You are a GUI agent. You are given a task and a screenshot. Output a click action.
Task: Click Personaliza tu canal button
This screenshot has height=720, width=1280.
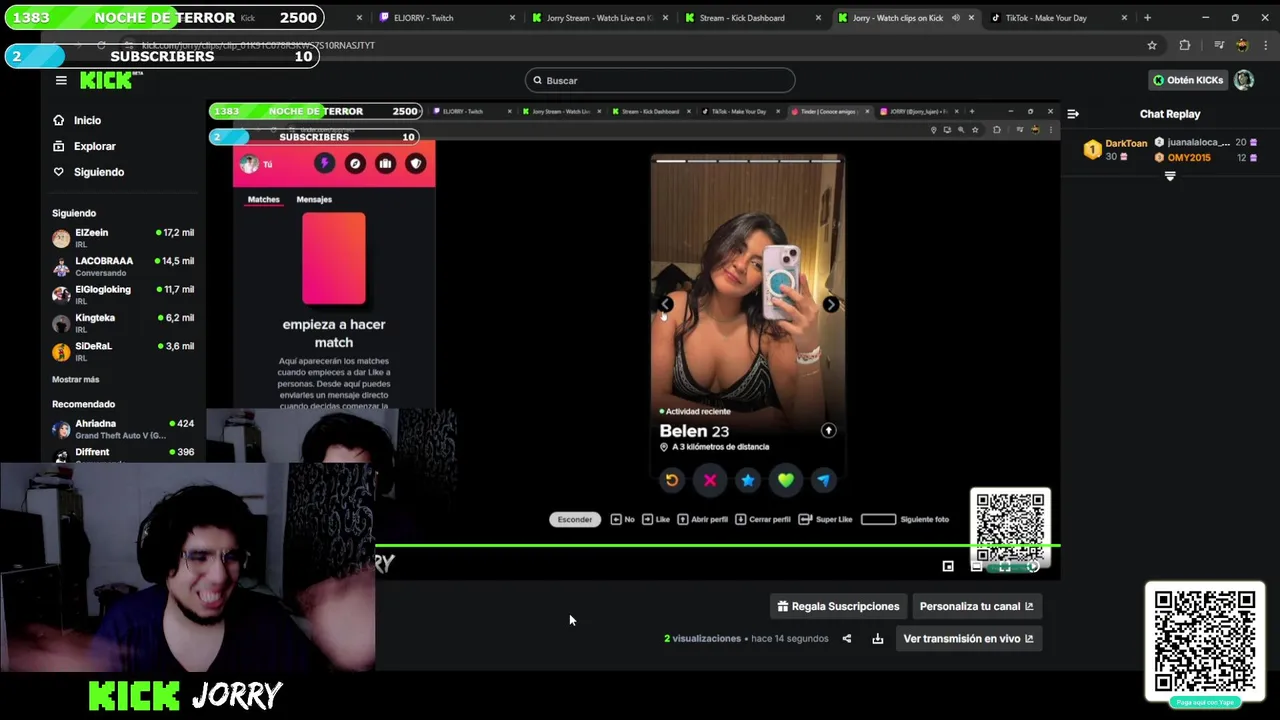click(976, 606)
